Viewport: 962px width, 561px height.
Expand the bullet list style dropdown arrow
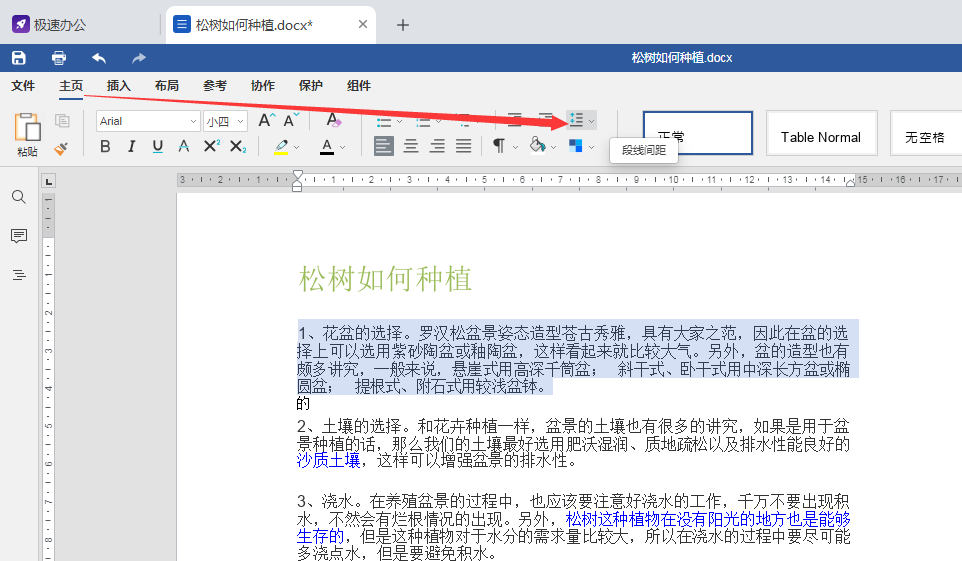click(399, 121)
